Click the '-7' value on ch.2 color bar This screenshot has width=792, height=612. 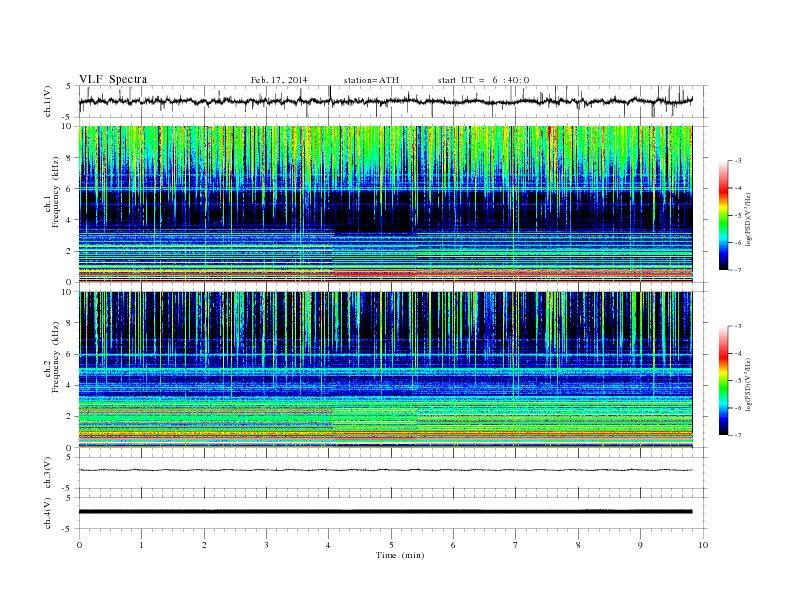(738, 435)
